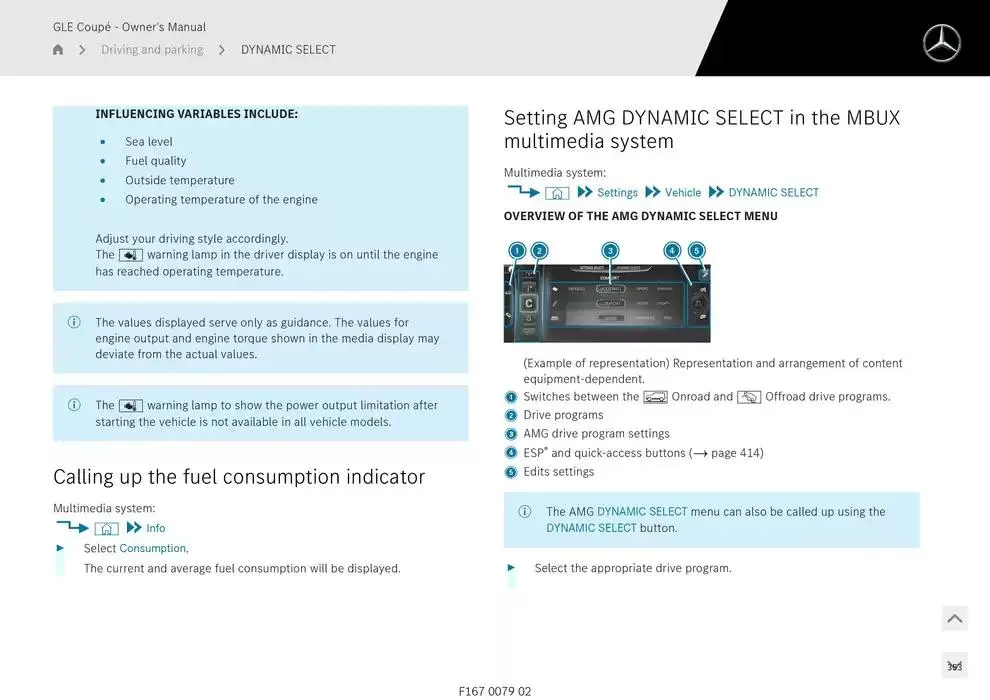Image resolution: width=990 pixels, height=700 pixels.
Task: Click the chevron after the home breadcrumb
Action: pos(82,49)
